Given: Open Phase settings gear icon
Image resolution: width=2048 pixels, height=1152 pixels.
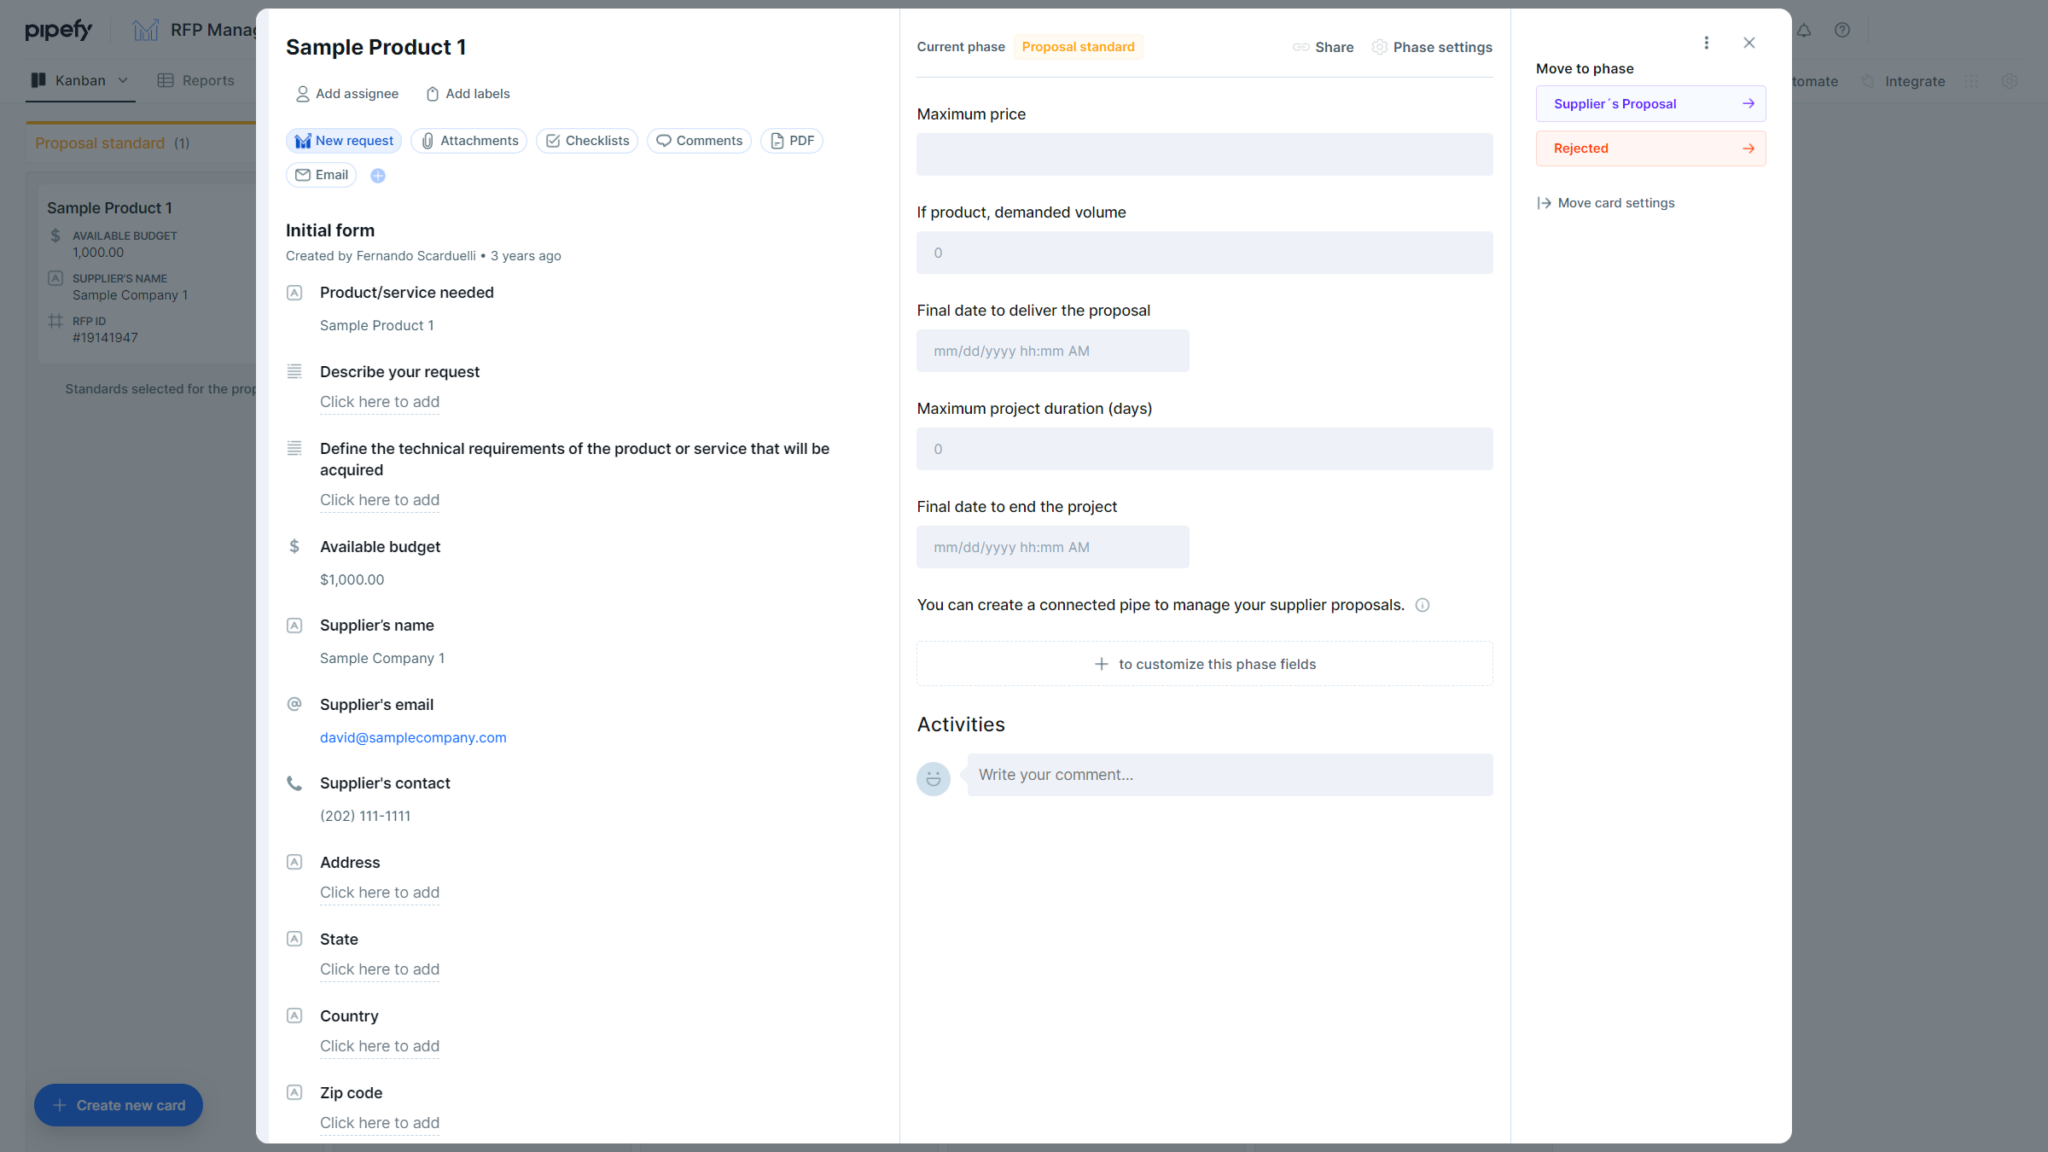Looking at the screenshot, I should [1379, 47].
